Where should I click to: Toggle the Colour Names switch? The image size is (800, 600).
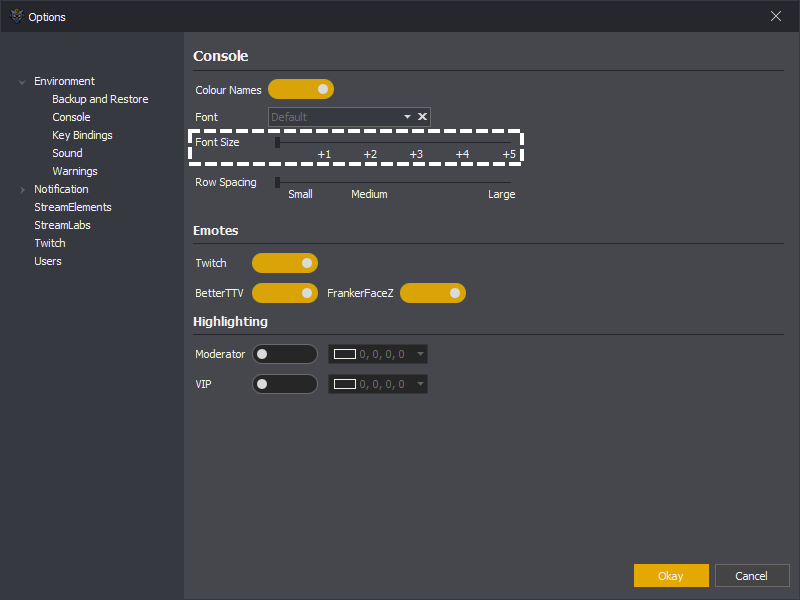301,89
